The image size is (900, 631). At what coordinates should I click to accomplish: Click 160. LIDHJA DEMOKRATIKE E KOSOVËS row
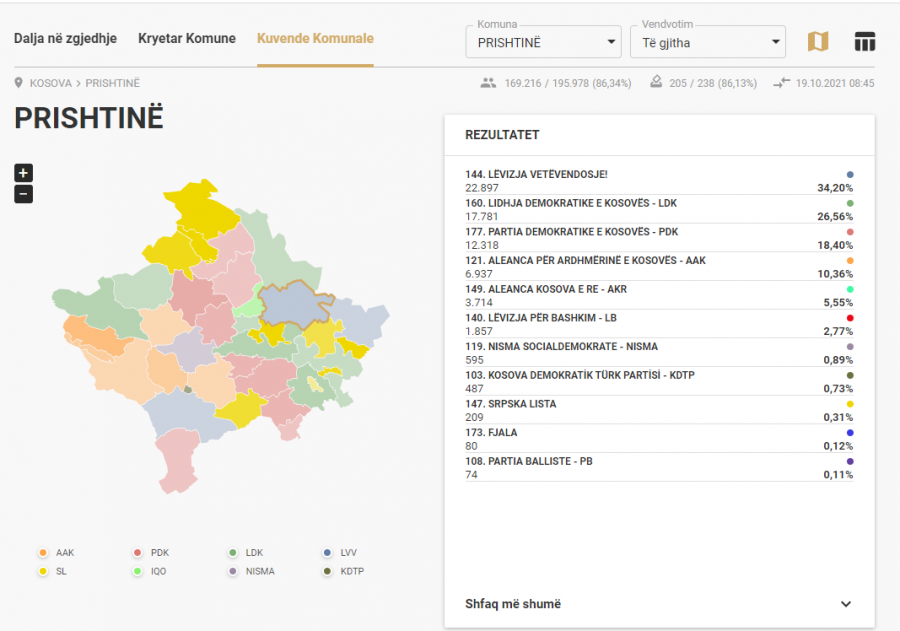click(x=659, y=210)
